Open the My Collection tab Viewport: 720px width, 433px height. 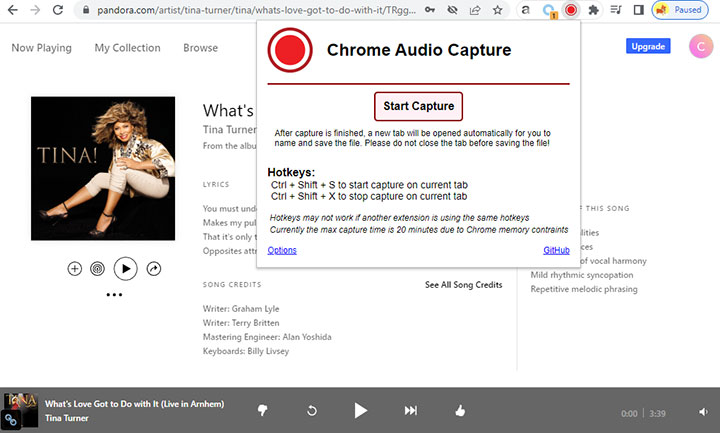click(x=127, y=48)
